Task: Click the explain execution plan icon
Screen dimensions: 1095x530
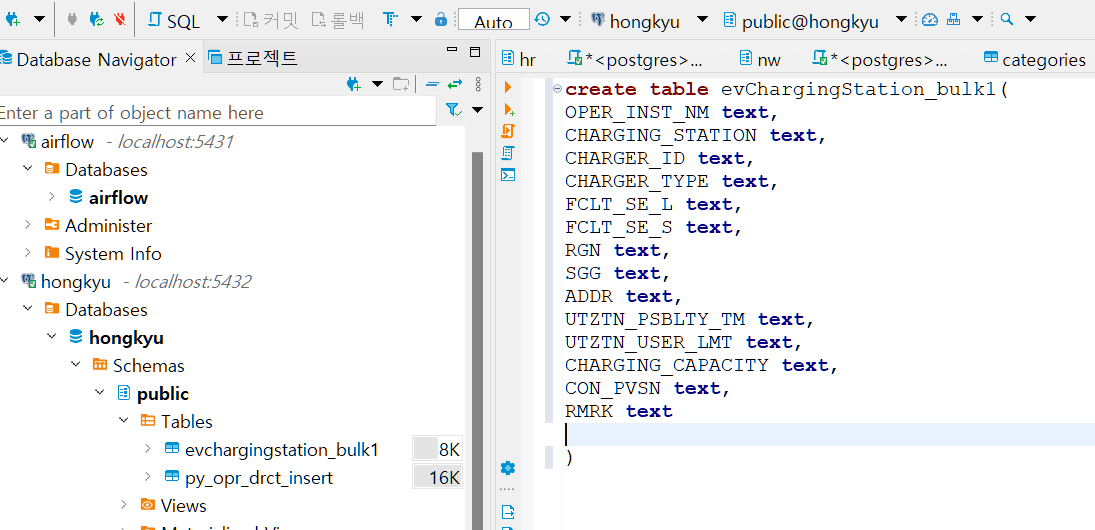Action: [508, 153]
